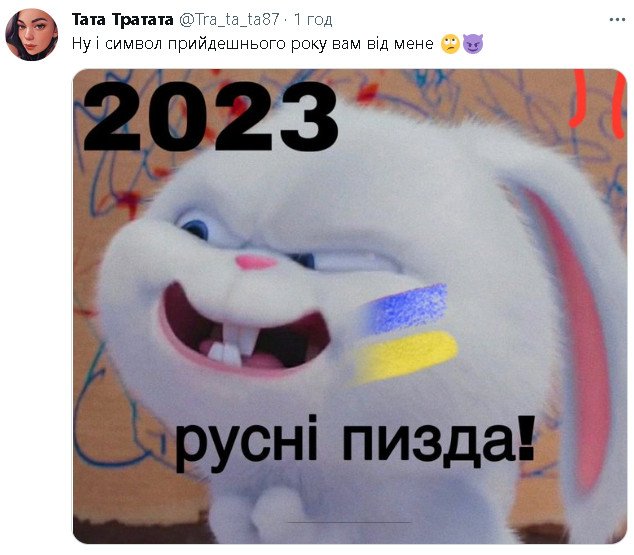The width and height of the screenshot is (634, 555).
Task: Click the thin gray line at the image bottom
Action: coord(350,522)
